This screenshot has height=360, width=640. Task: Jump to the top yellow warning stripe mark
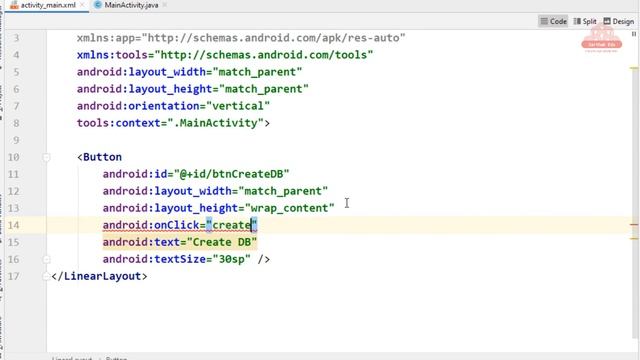click(x=634, y=68)
